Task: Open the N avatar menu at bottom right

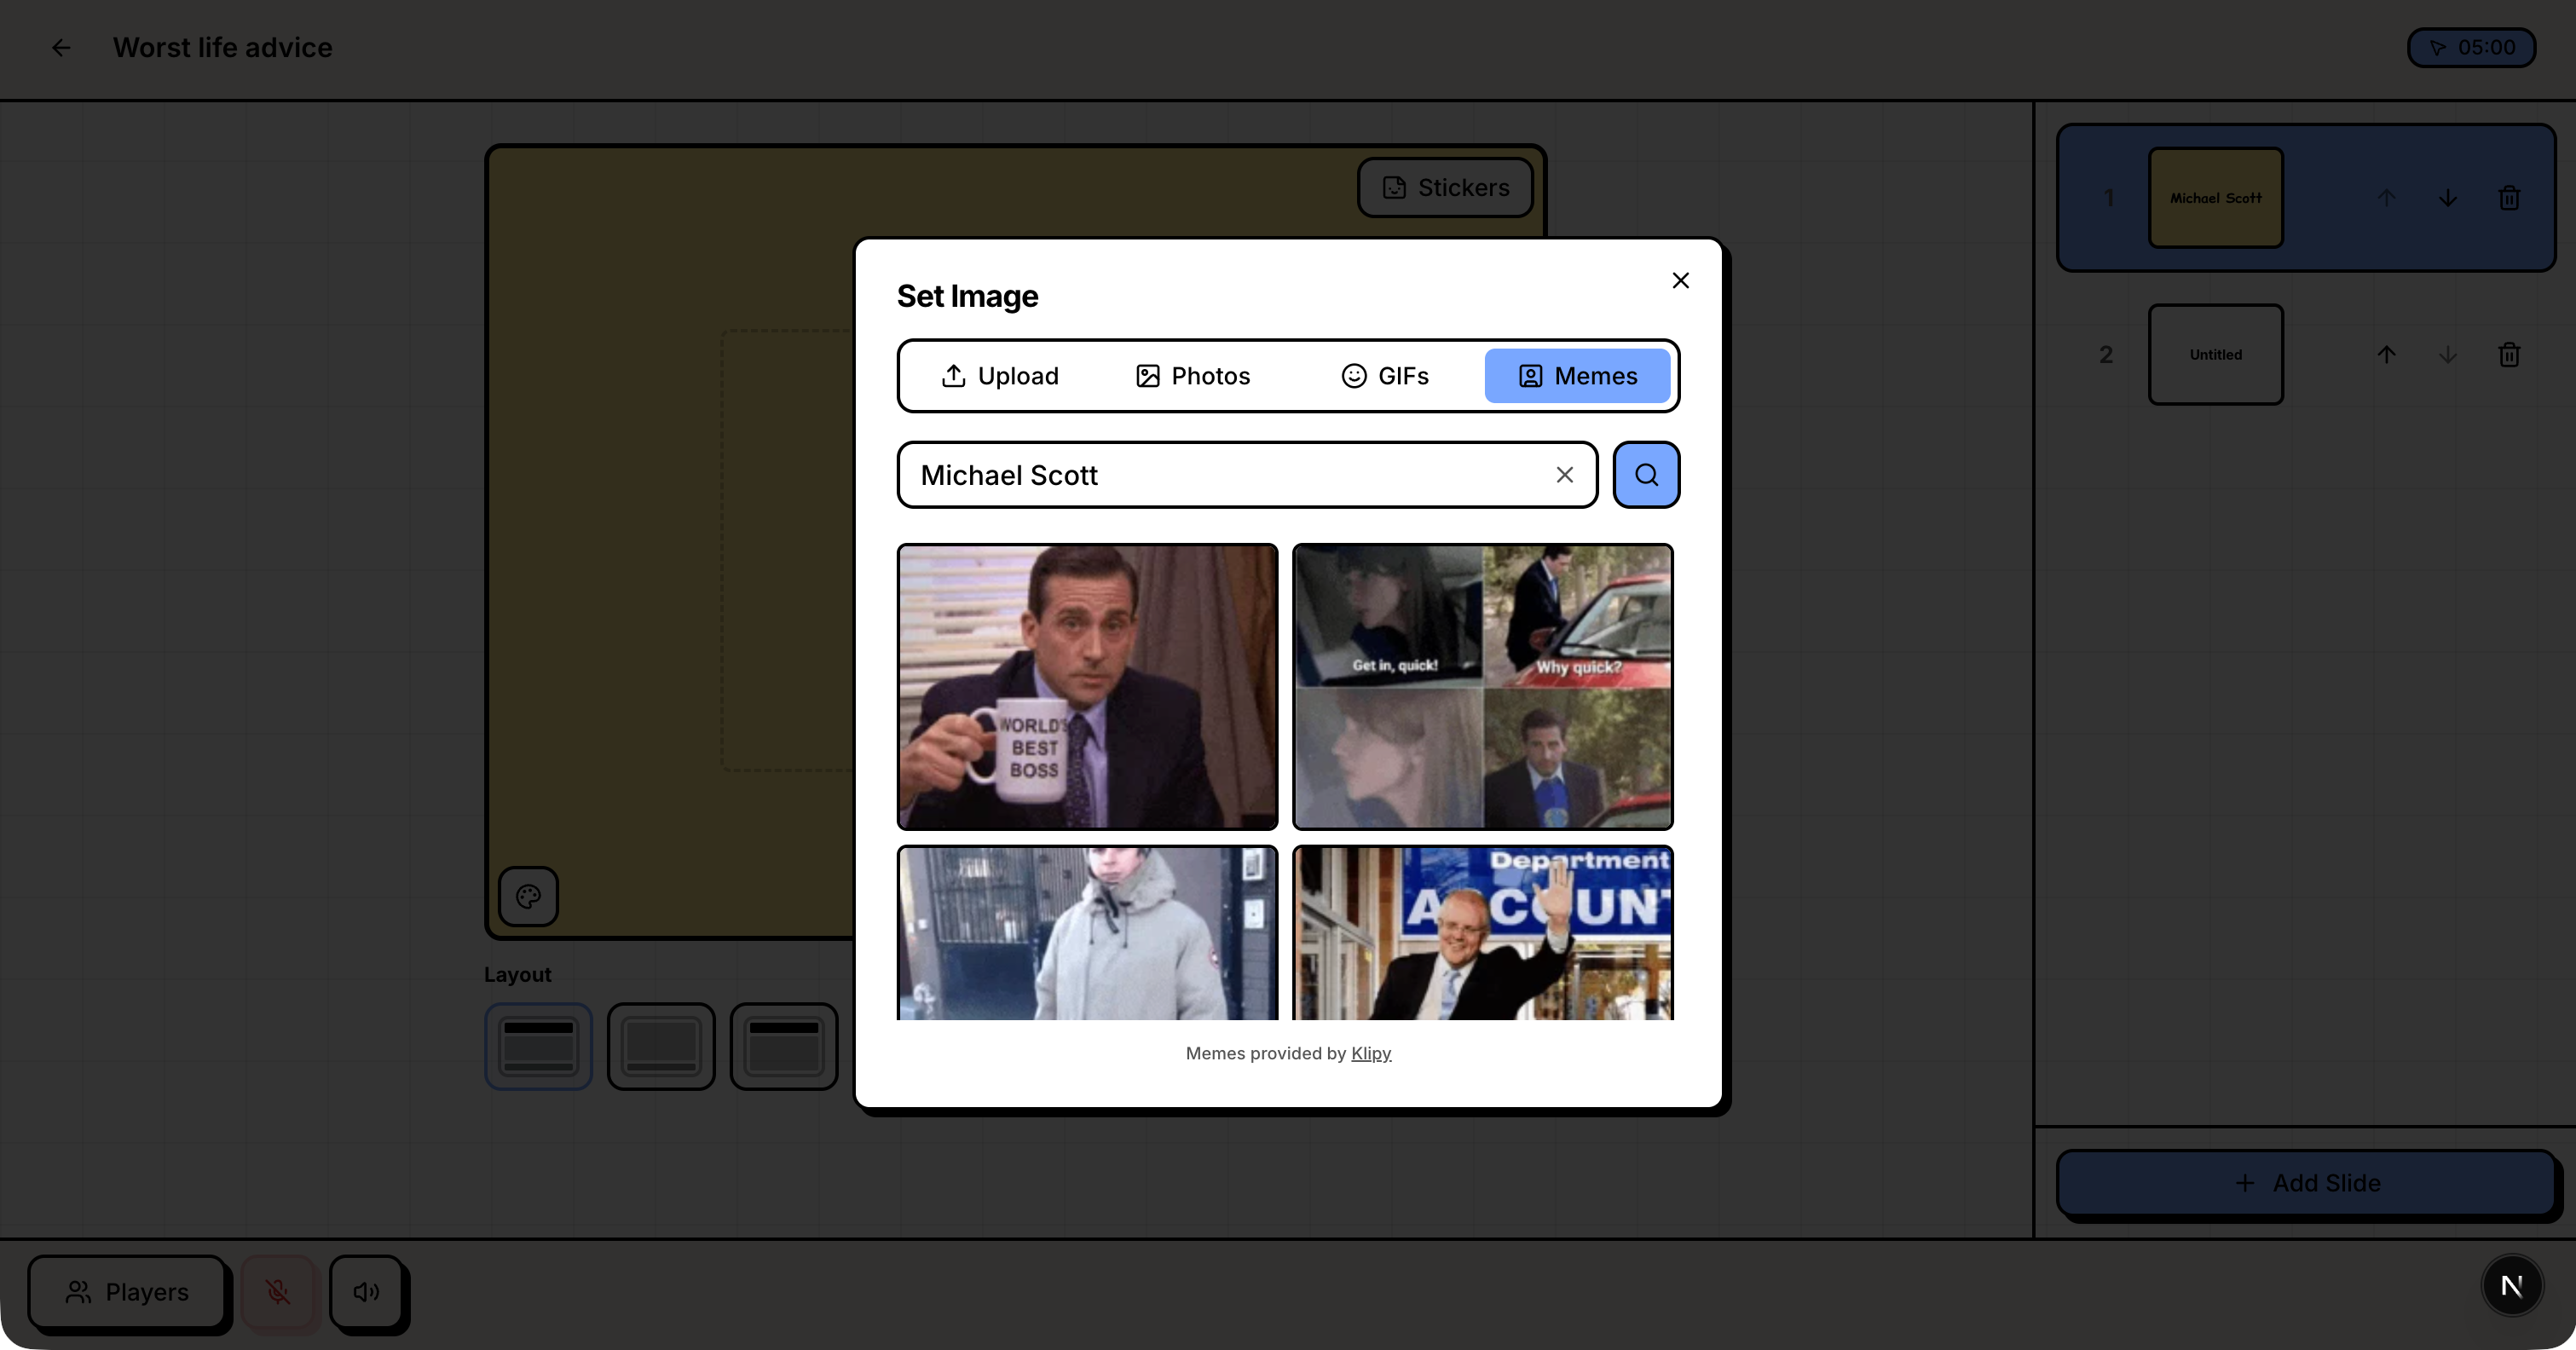Action: [2511, 1285]
